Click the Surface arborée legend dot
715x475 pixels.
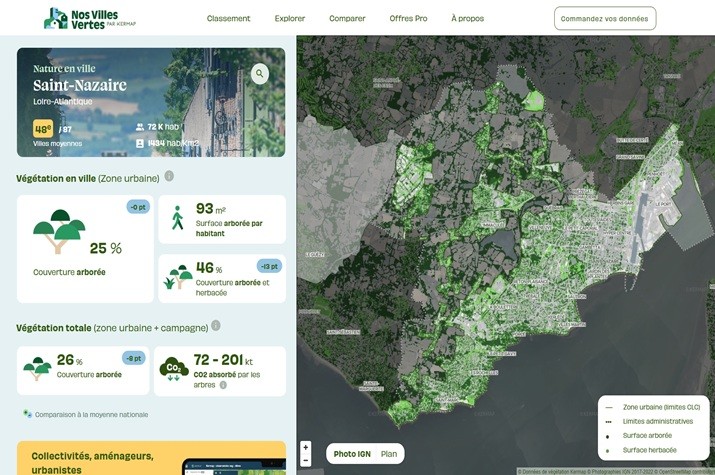607,436
